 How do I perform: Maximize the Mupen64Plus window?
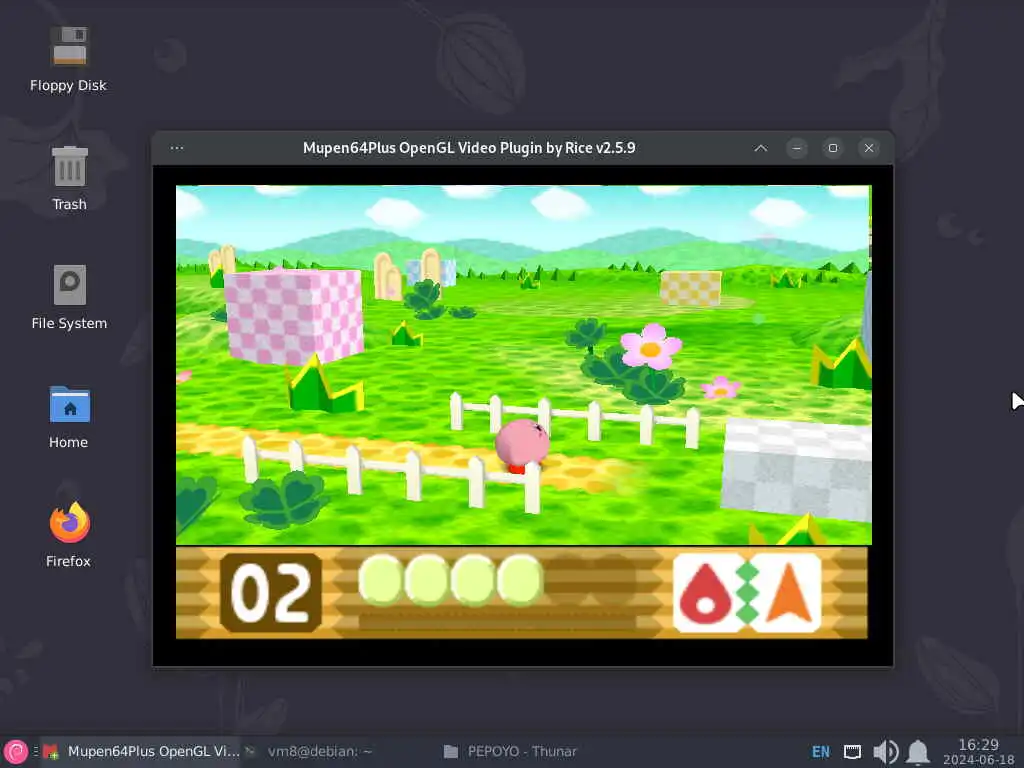point(833,148)
